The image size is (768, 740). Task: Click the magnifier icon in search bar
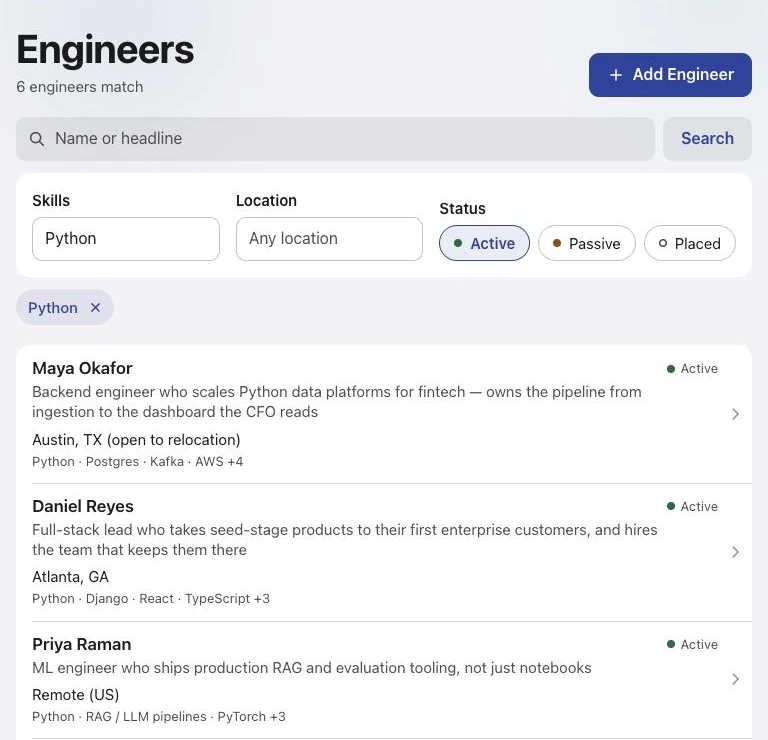tap(37, 139)
